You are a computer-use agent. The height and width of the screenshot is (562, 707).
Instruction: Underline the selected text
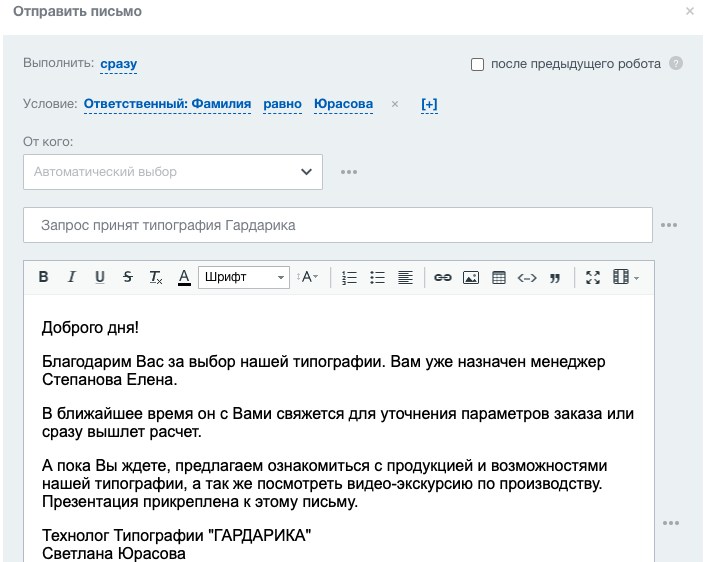[x=100, y=277]
